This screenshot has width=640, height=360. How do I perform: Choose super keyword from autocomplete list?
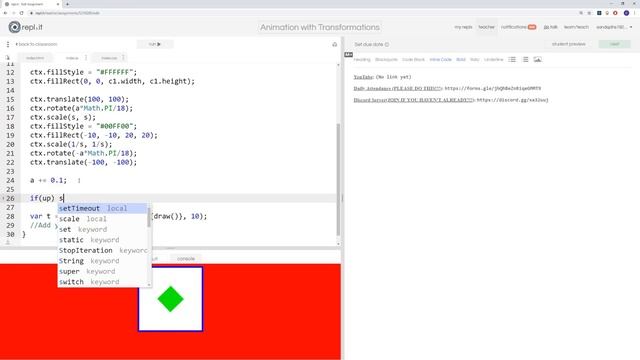coord(102,271)
